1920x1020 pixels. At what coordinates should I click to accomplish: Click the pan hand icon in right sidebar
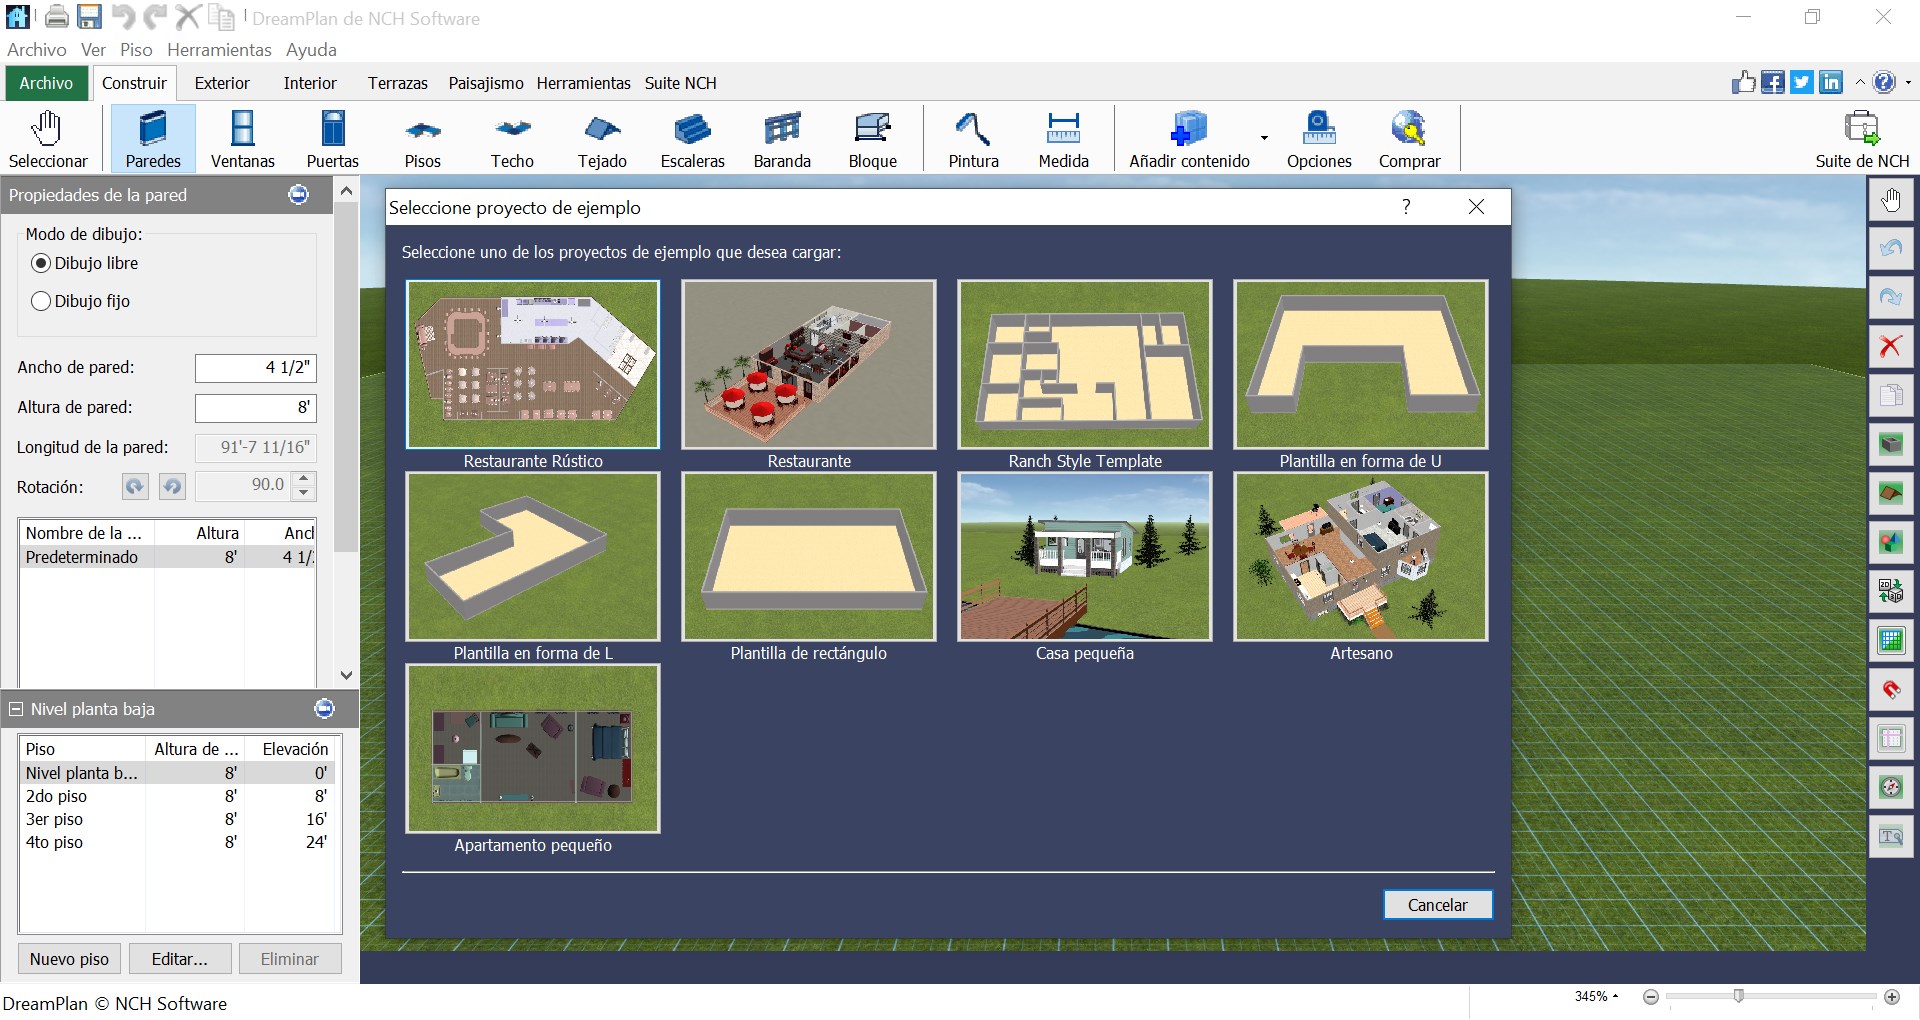point(1891,200)
